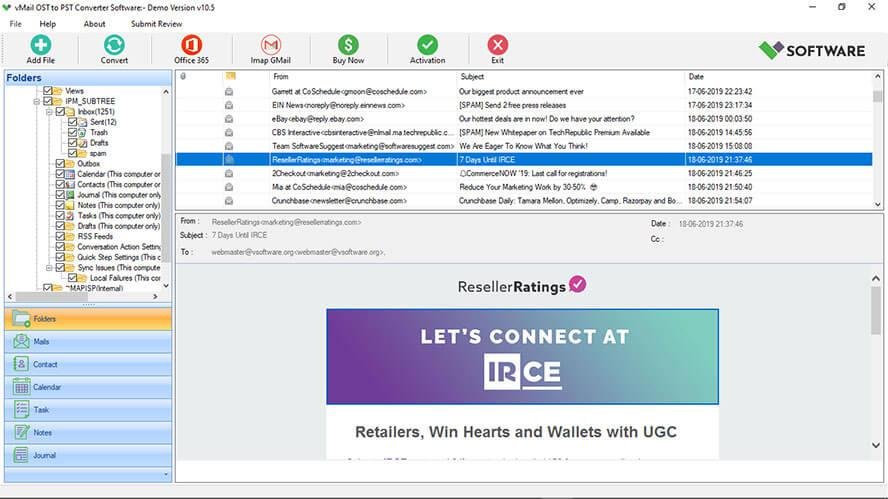The width and height of the screenshot is (888, 499).
Task: Collapse the Sync Issues folder node
Action: [x=49, y=267]
